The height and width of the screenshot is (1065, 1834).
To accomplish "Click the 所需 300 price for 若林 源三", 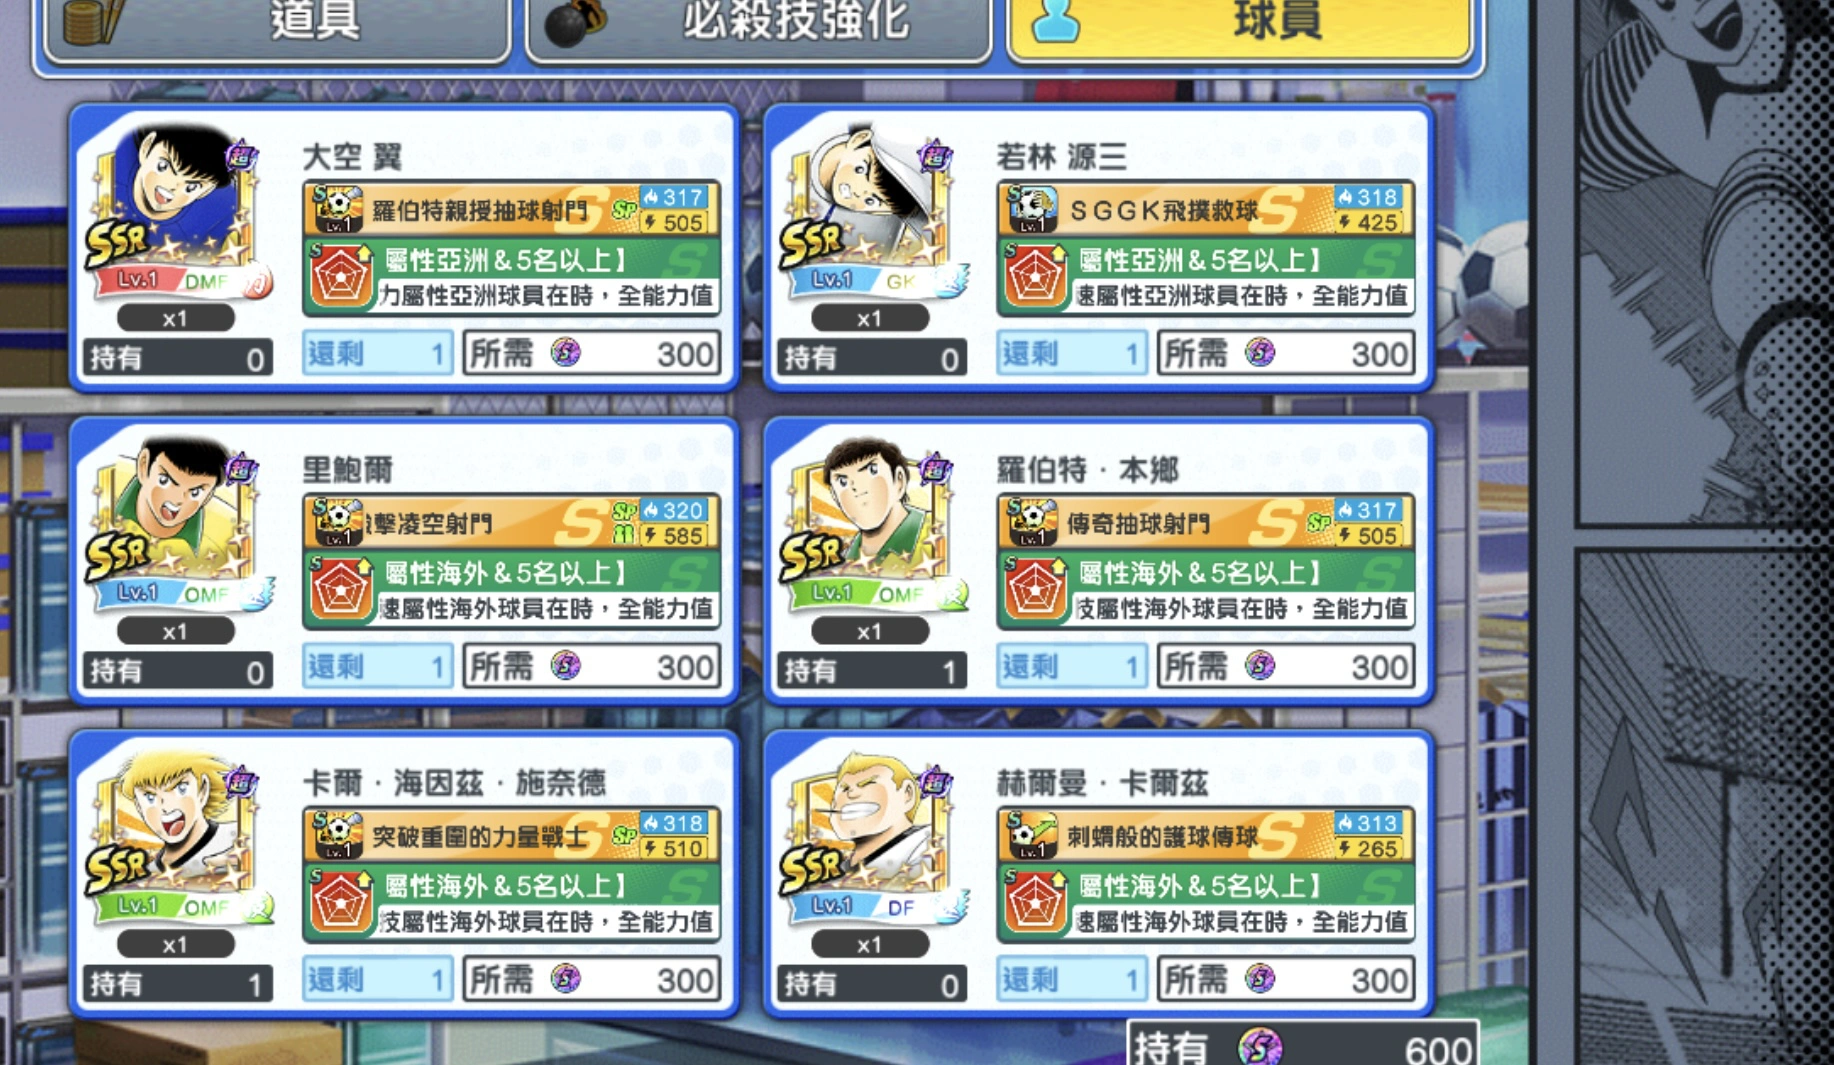I will (1286, 353).
